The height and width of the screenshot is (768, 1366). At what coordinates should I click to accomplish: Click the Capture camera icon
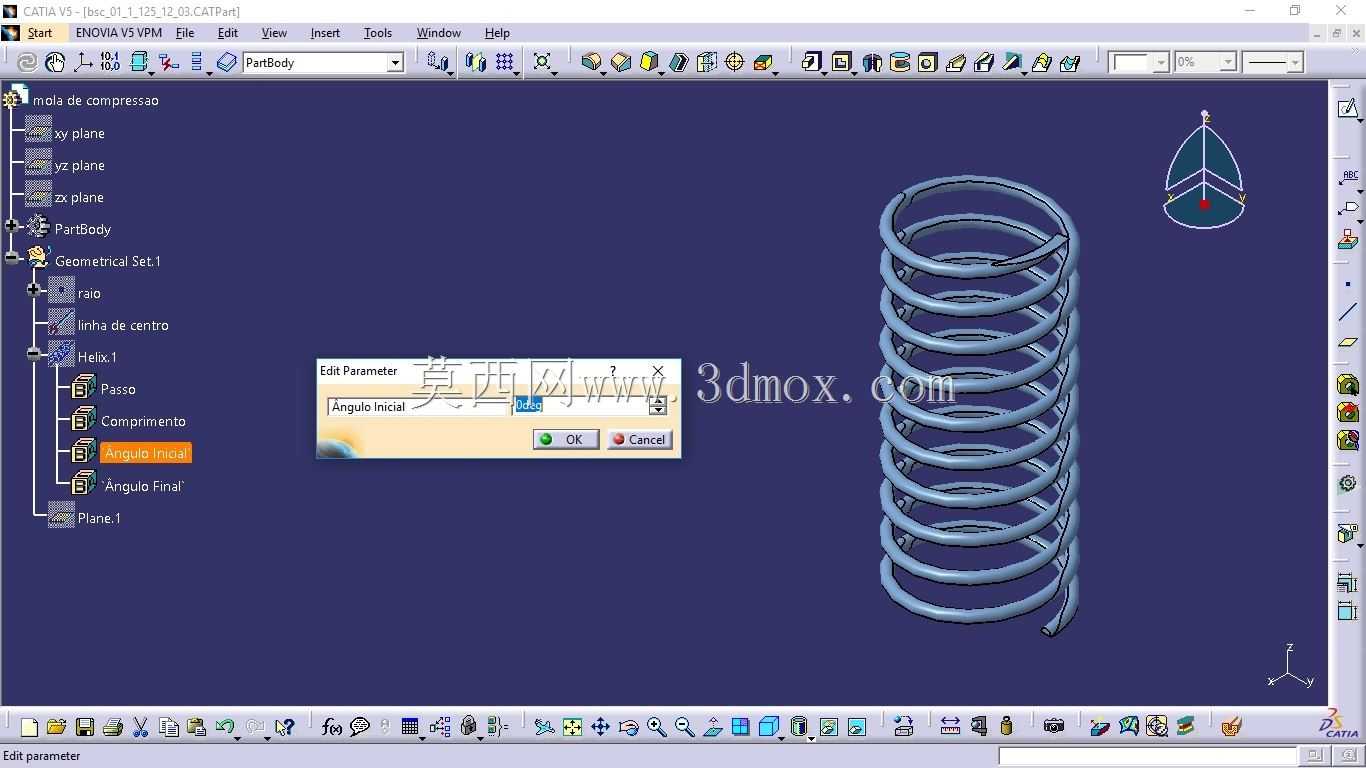[x=1053, y=726]
